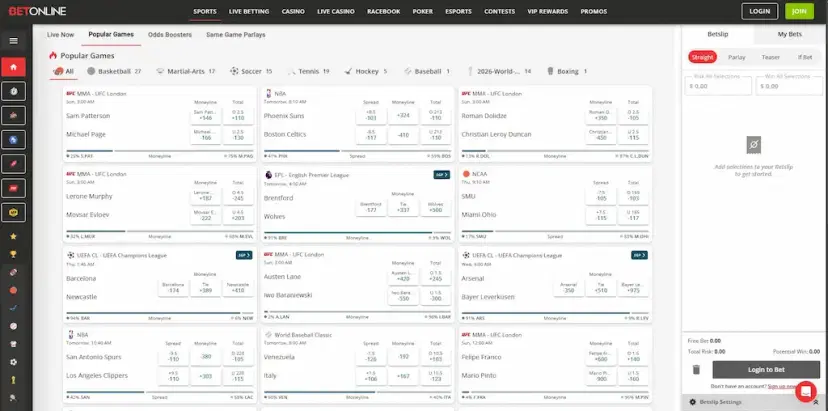Open VIP Rewards in top navigation
The width and height of the screenshot is (828, 411).
pyautogui.click(x=548, y=12)
